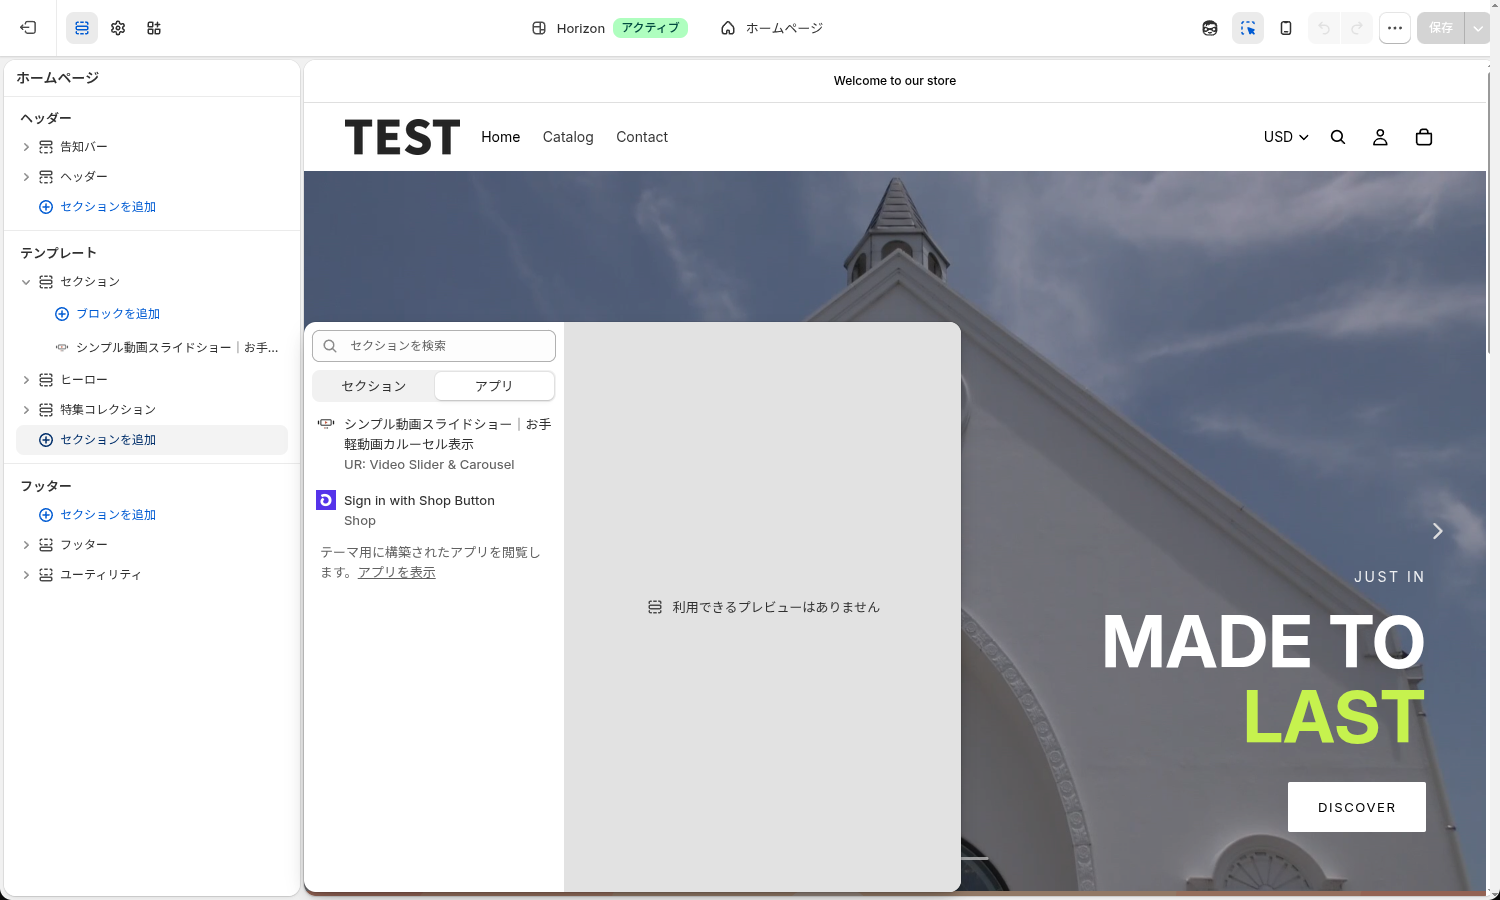Open dropdown arrow next to 保存
This screenshot has height=900, width=1500.
[x=1478, y=28]
